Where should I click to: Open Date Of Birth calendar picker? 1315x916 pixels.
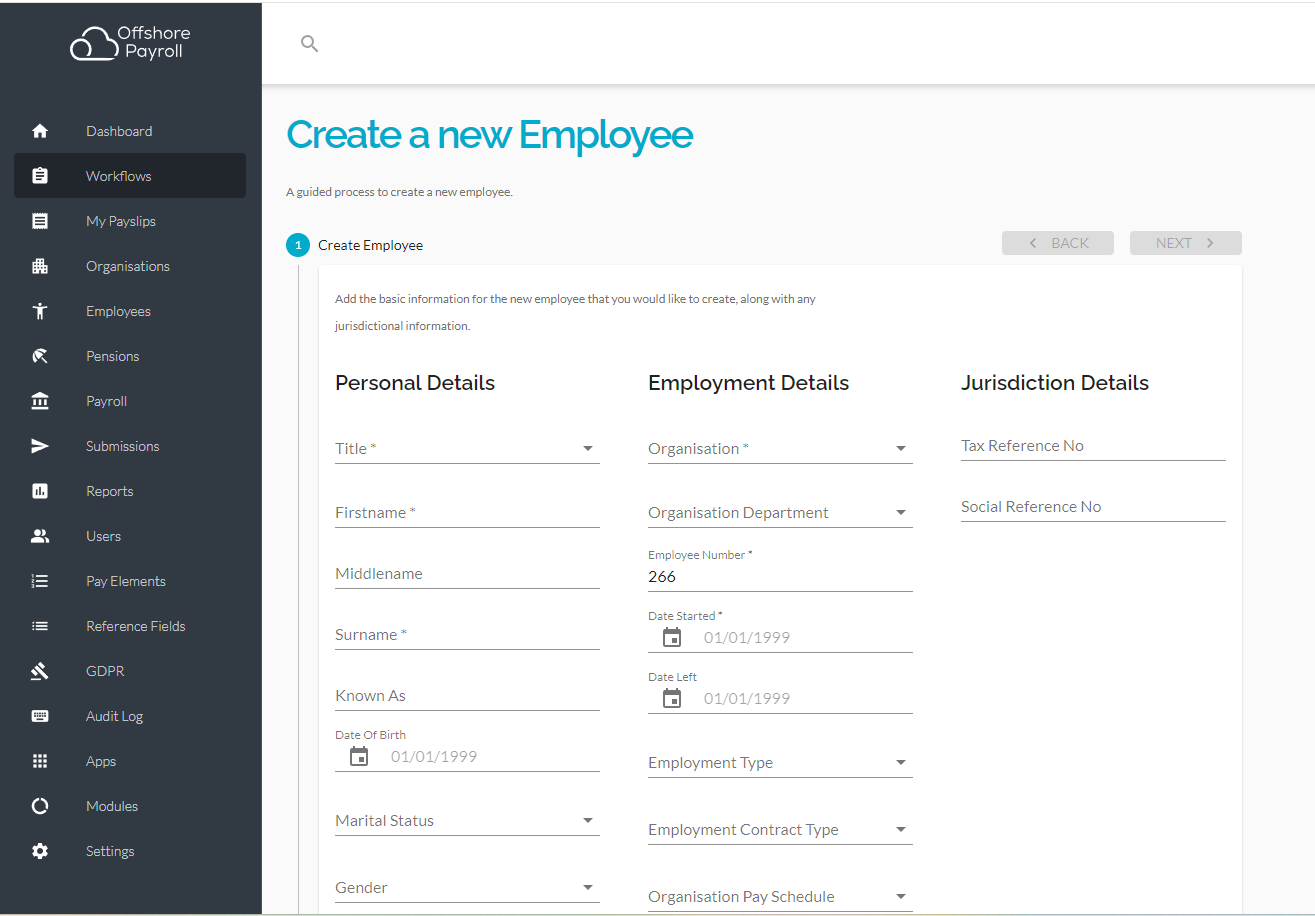click(x=359, y=756)
